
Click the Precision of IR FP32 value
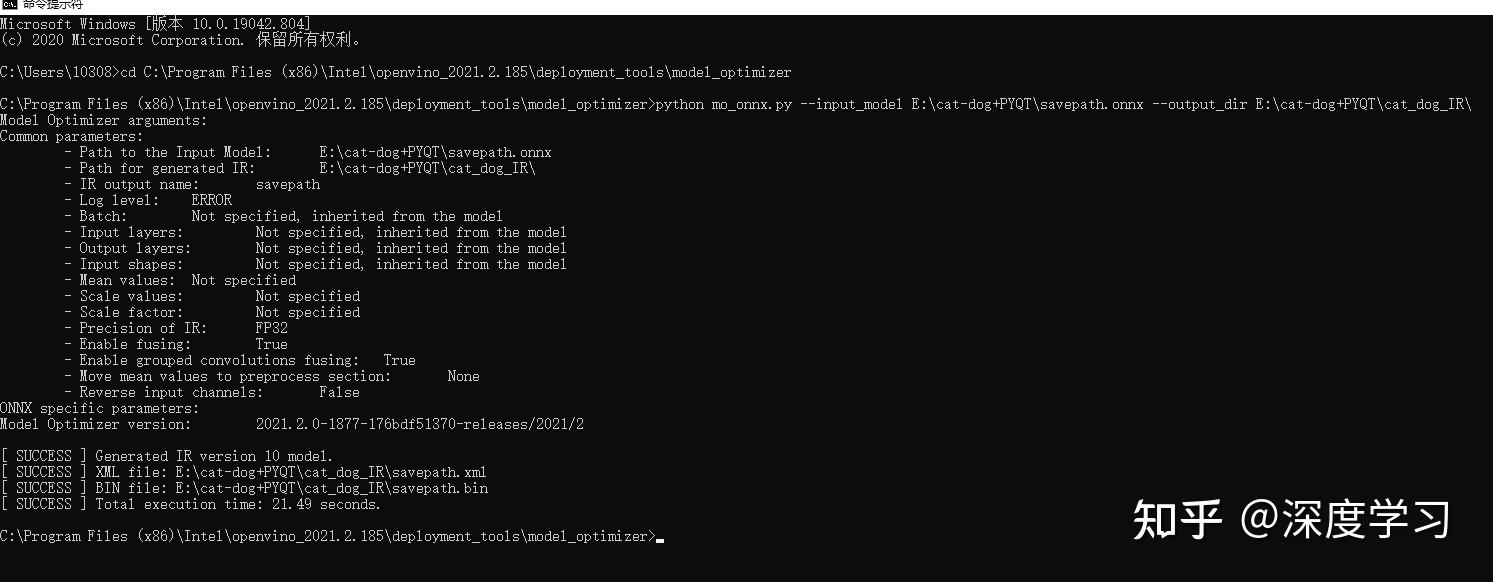(271, 328)
